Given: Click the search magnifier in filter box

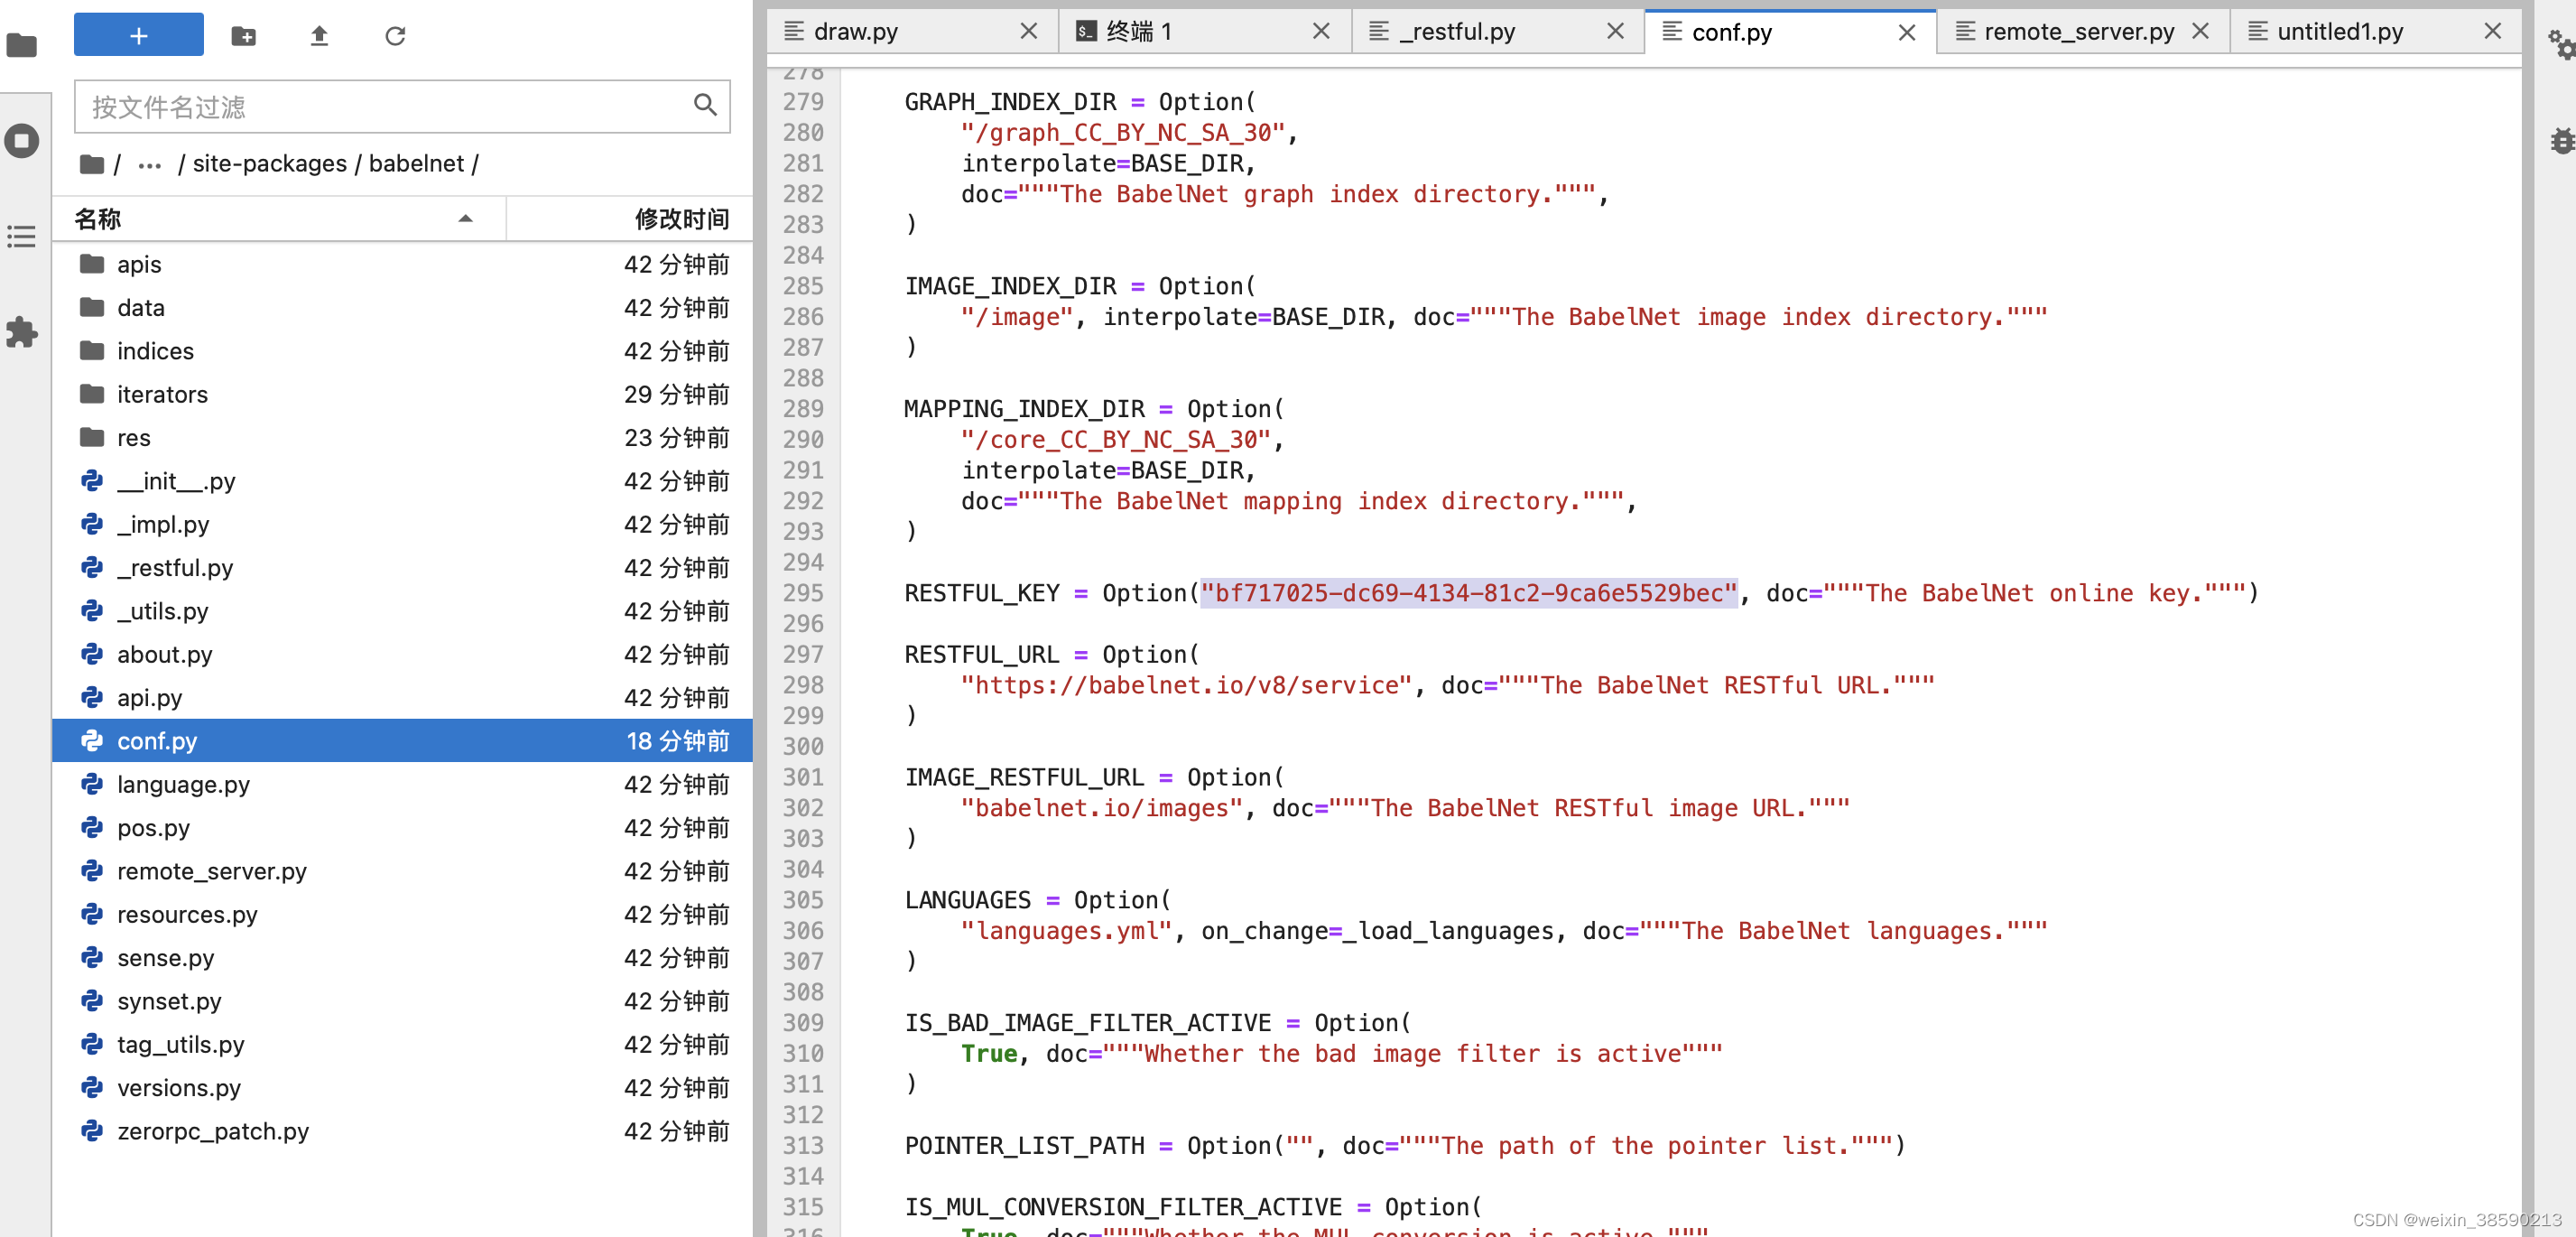Looking at the screenshot, I should (x=705, y=106).
